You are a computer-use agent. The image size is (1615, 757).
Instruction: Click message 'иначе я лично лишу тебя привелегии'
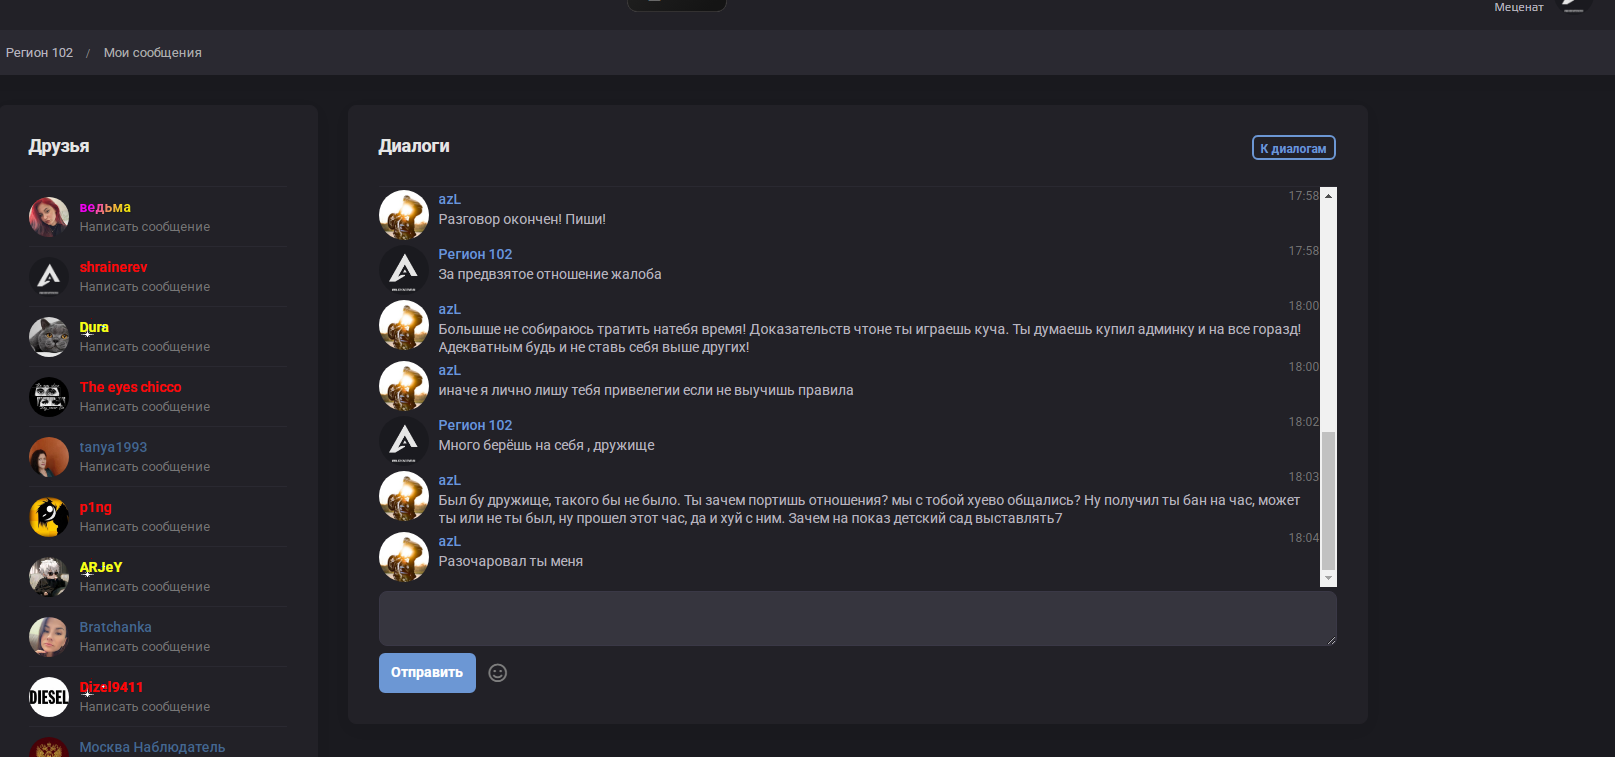(646, 390)
